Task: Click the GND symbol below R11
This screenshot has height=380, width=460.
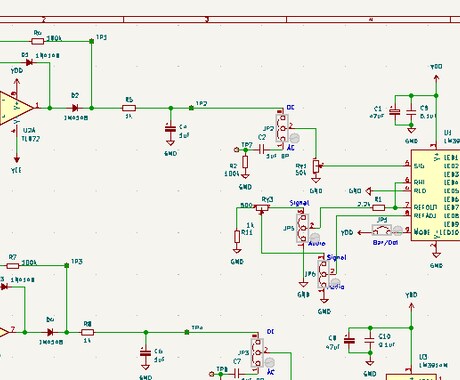Action: tap(237, 251)
